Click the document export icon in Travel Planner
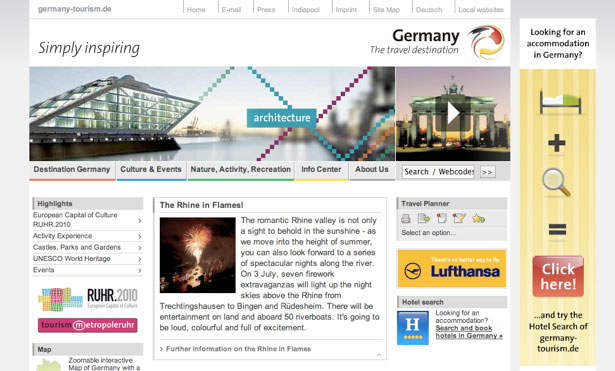The image size is (615, 371). click(424, 218)
